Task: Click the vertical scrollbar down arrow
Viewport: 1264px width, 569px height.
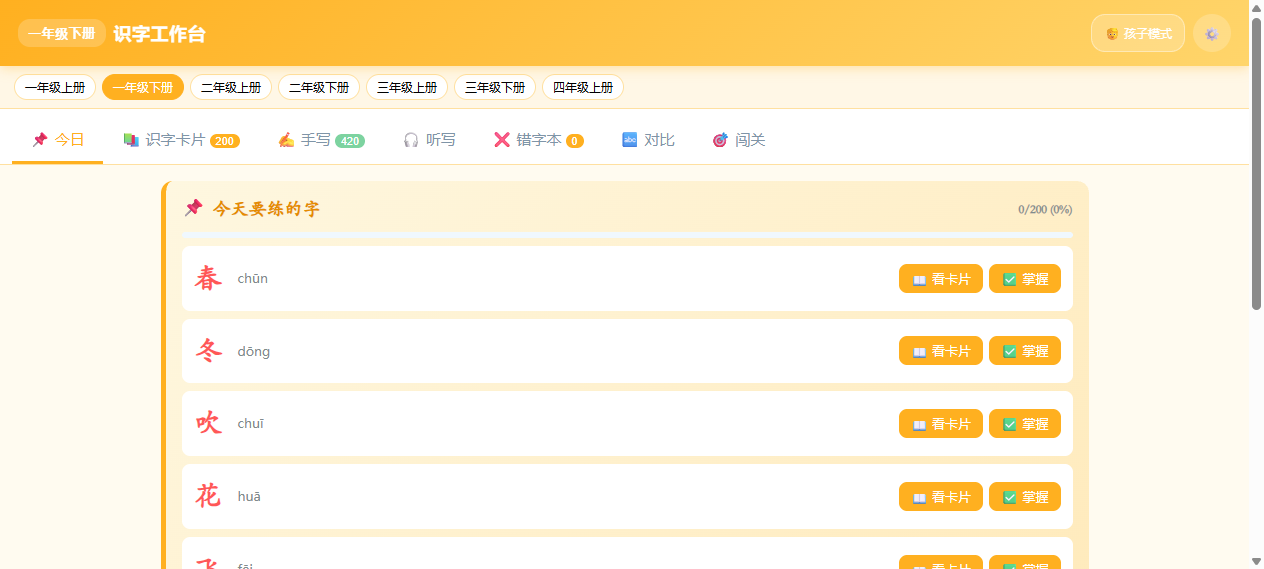Action: 1256,561
